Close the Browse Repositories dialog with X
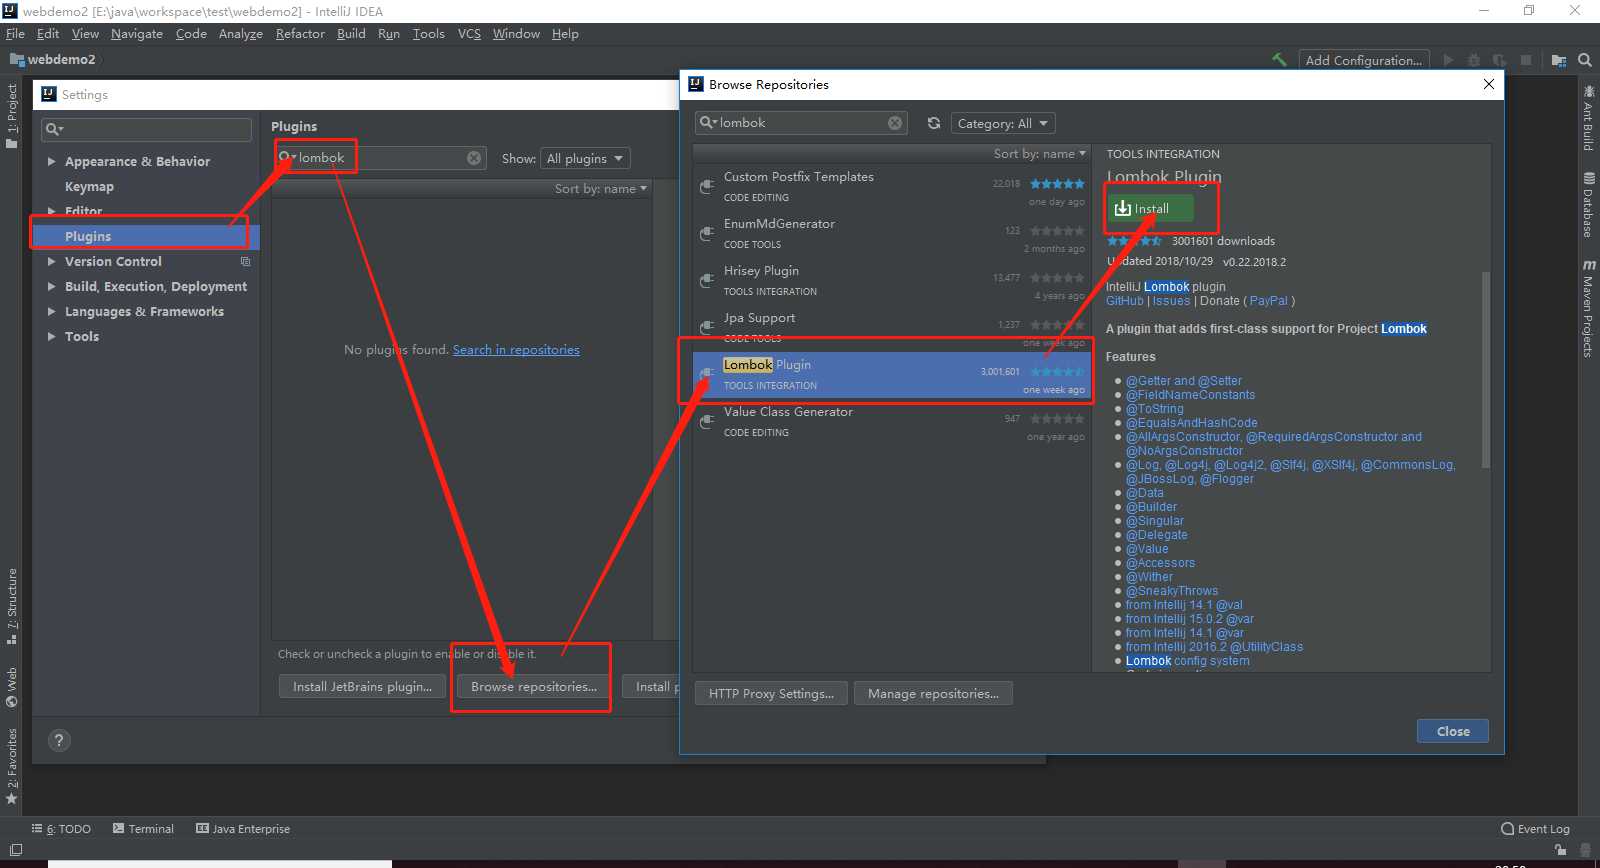The width and height of the screenshot is (1600, 868). [1489, 84]
